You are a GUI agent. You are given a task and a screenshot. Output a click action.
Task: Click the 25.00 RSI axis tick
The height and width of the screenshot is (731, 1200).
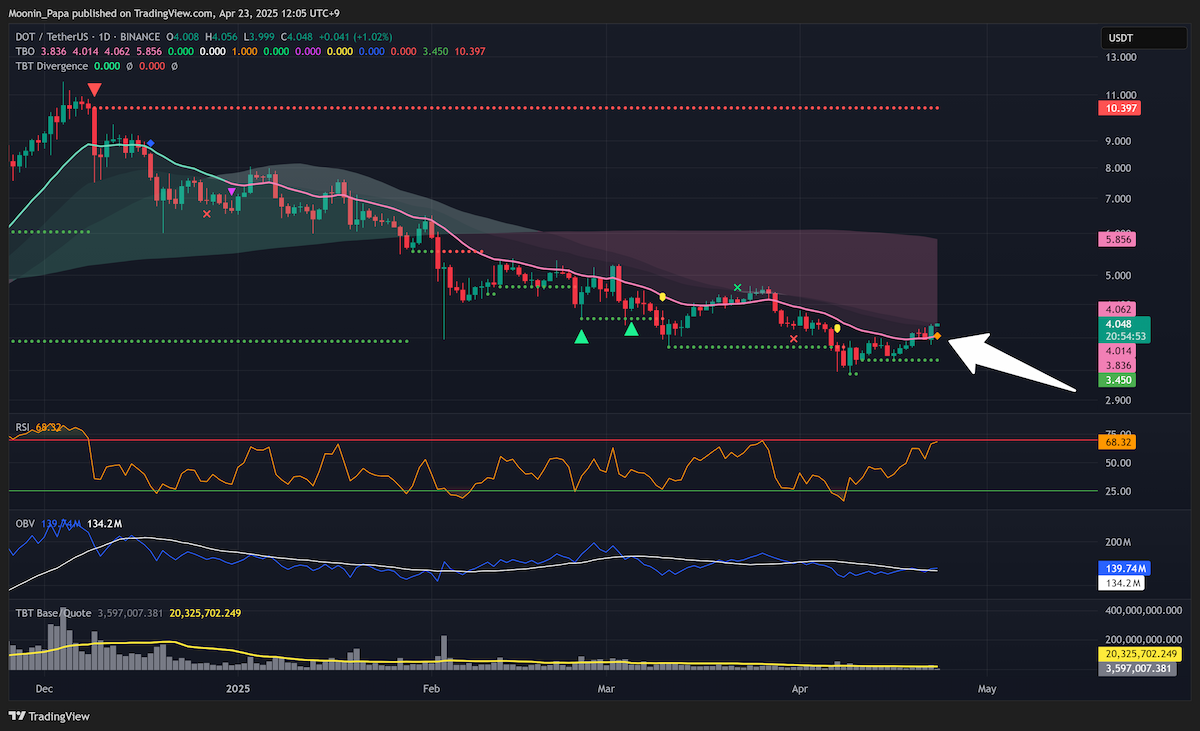point(1117,491)
